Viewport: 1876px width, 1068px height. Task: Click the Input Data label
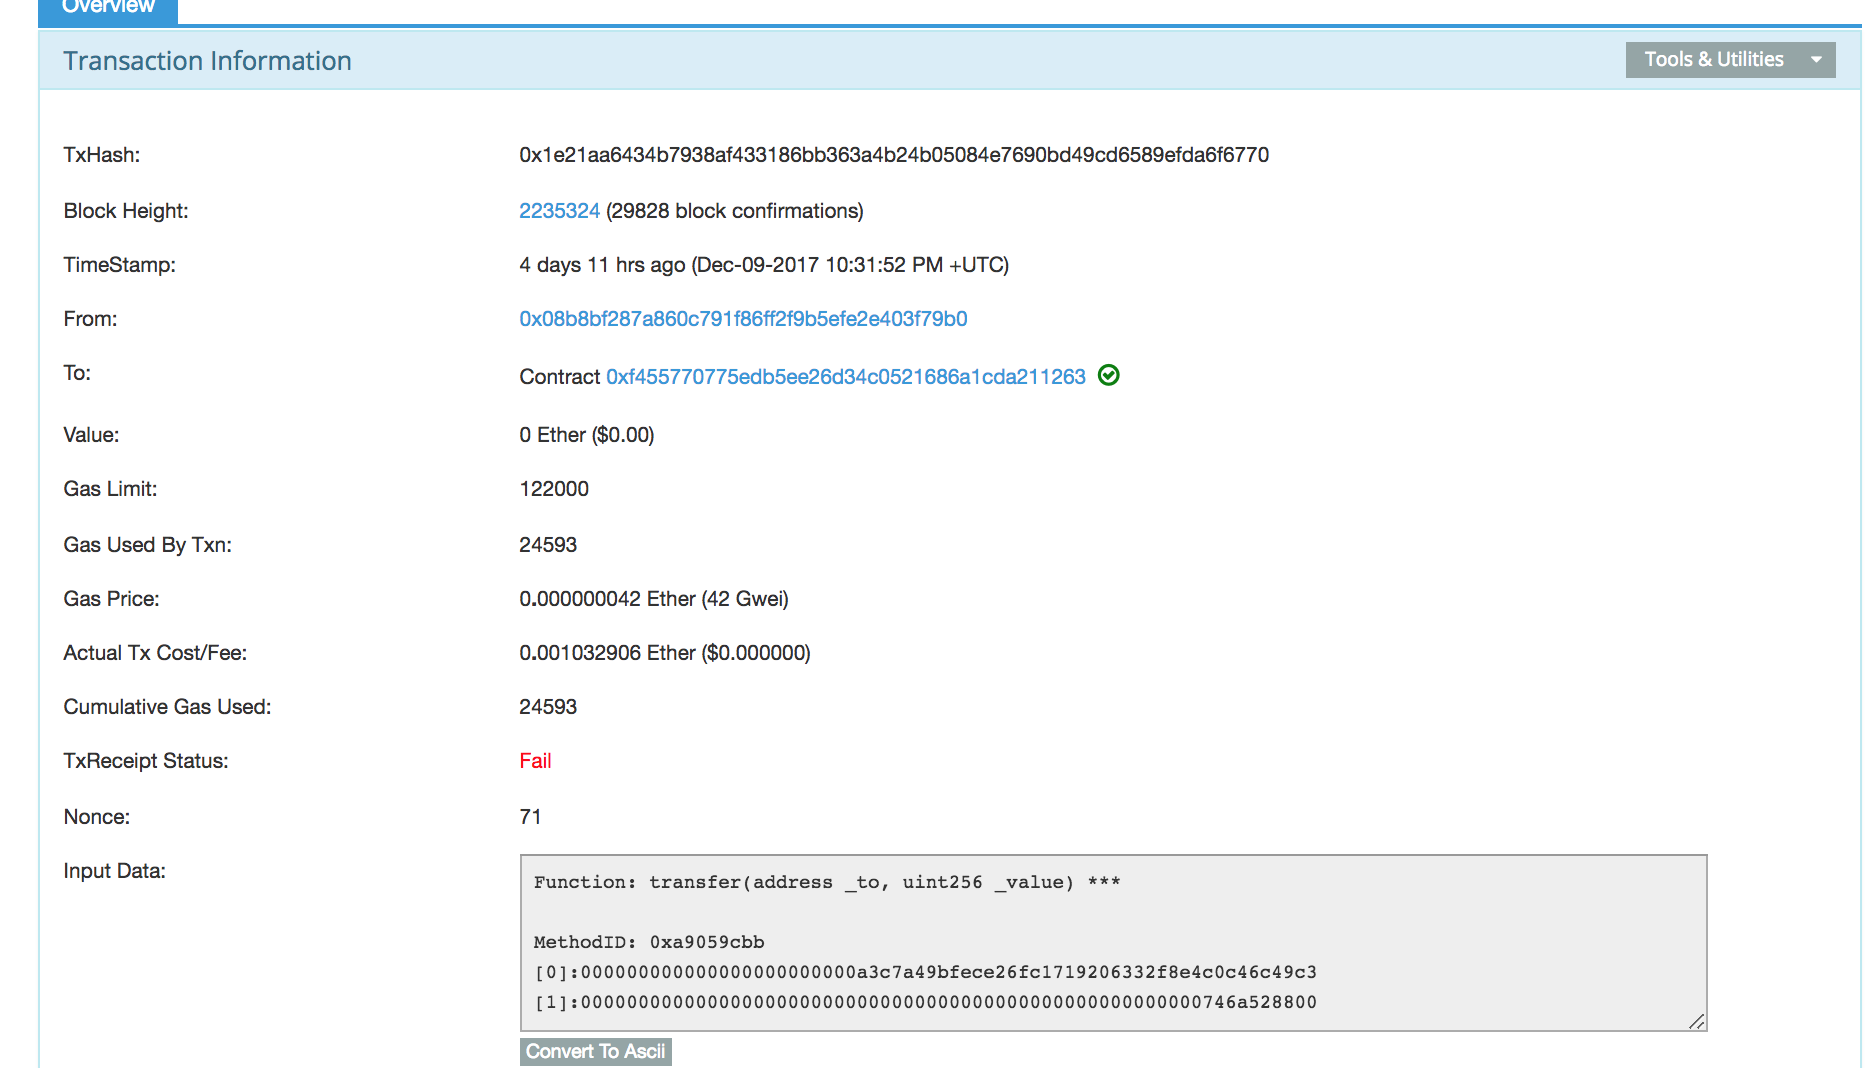(x=114, y=871)
